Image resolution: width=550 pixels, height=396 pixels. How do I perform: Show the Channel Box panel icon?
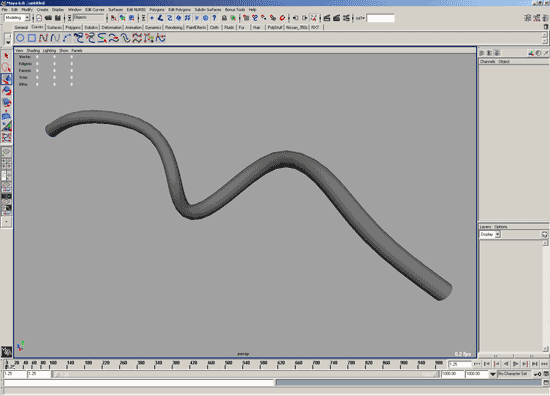[x=546, y=18]
